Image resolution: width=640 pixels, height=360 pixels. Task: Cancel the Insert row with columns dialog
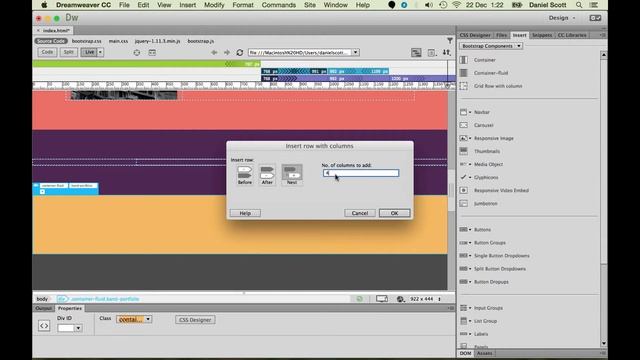pos(360,213)
